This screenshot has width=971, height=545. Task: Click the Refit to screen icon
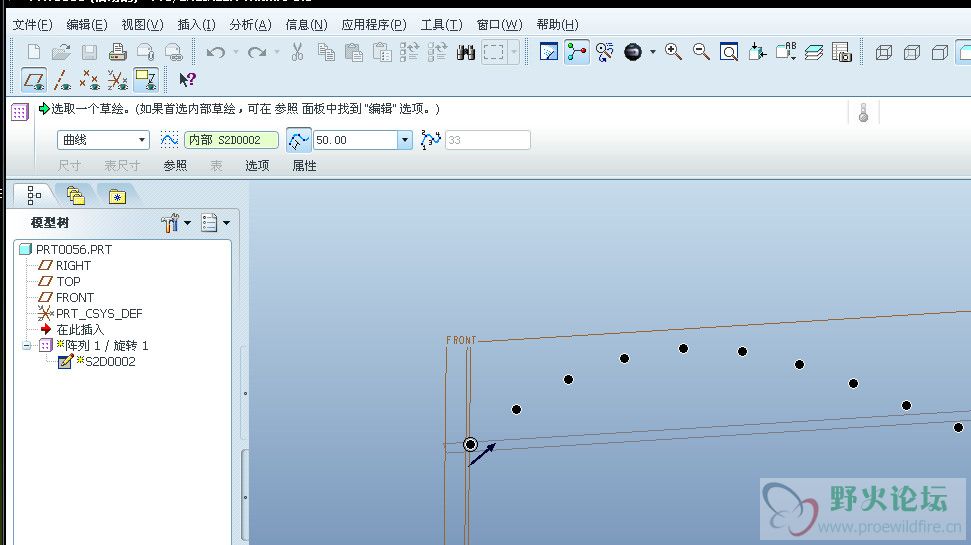click(729, 52)
